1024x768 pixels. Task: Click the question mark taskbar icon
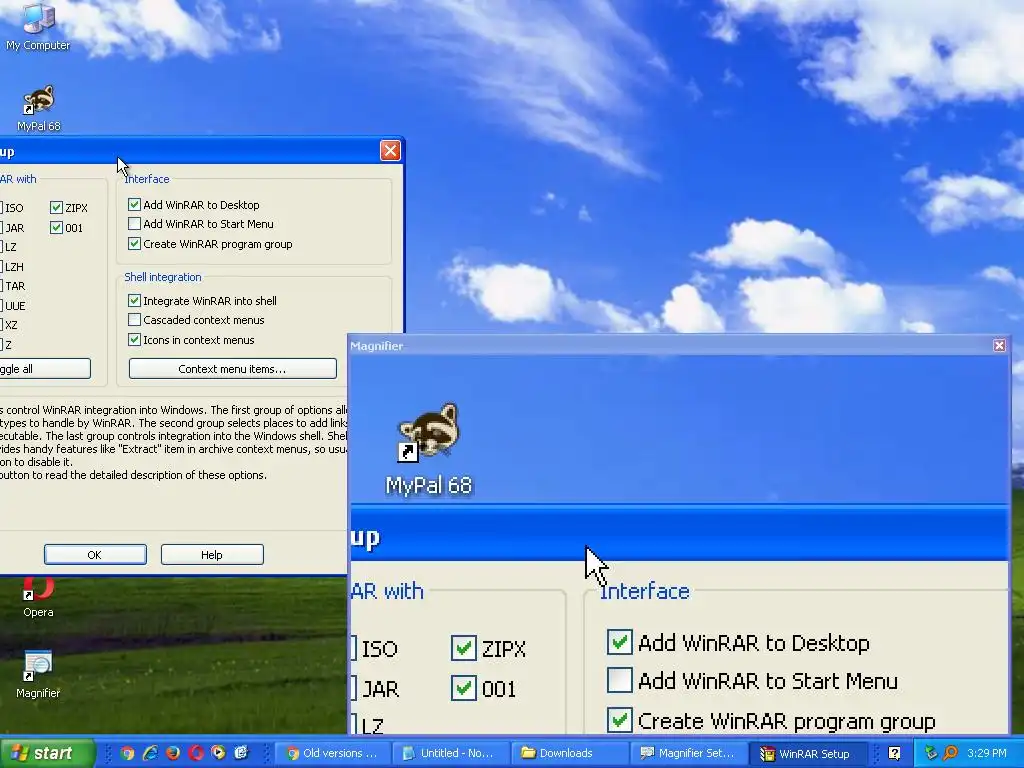coord(894,753)
